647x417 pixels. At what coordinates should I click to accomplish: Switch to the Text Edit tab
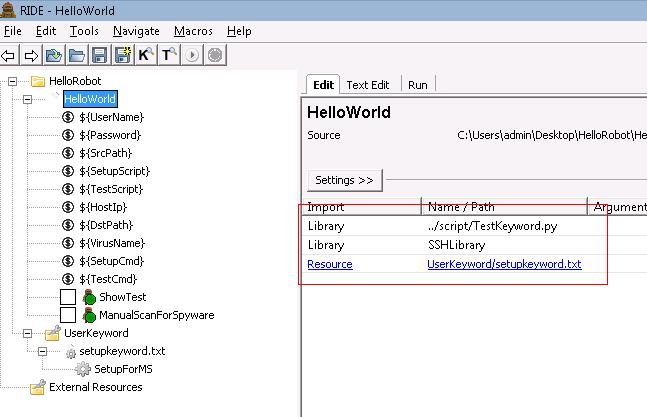click(368, 85)
